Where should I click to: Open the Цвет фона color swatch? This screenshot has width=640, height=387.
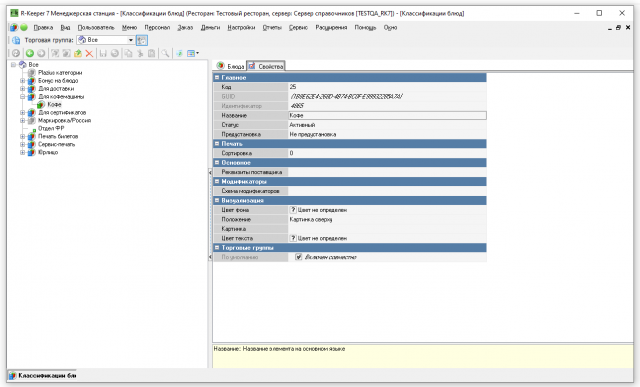pyautogui.click(x=293, y=210)
